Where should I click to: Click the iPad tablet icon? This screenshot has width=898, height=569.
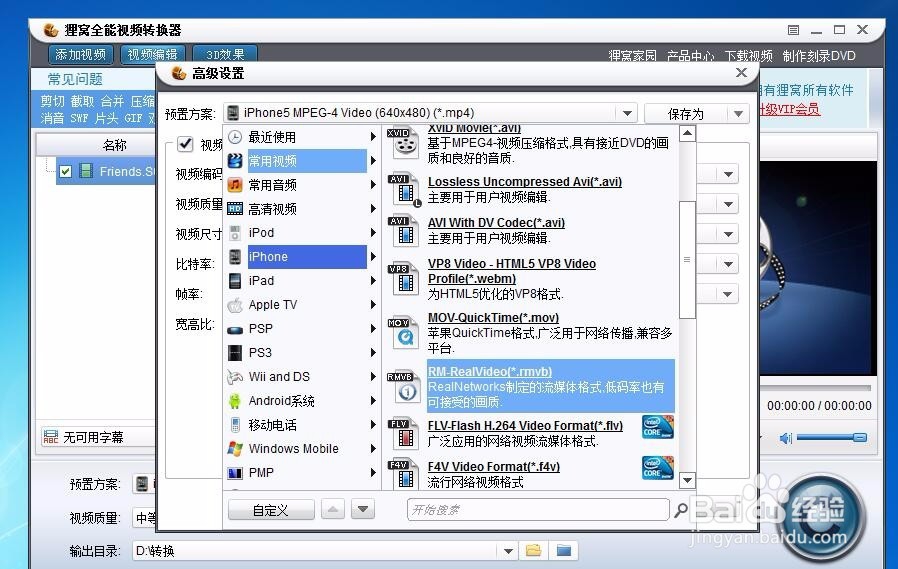pos(235,280)
